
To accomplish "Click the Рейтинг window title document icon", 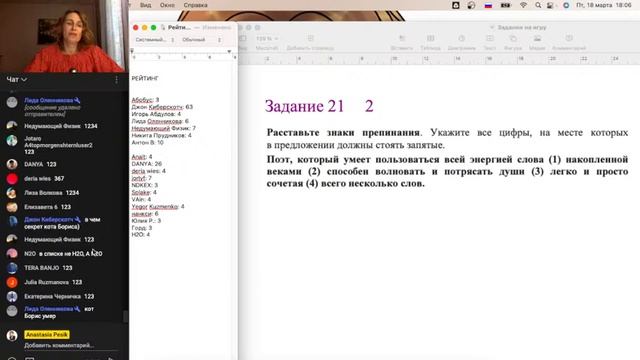I will pyautogui.click(x=163, y=27).
